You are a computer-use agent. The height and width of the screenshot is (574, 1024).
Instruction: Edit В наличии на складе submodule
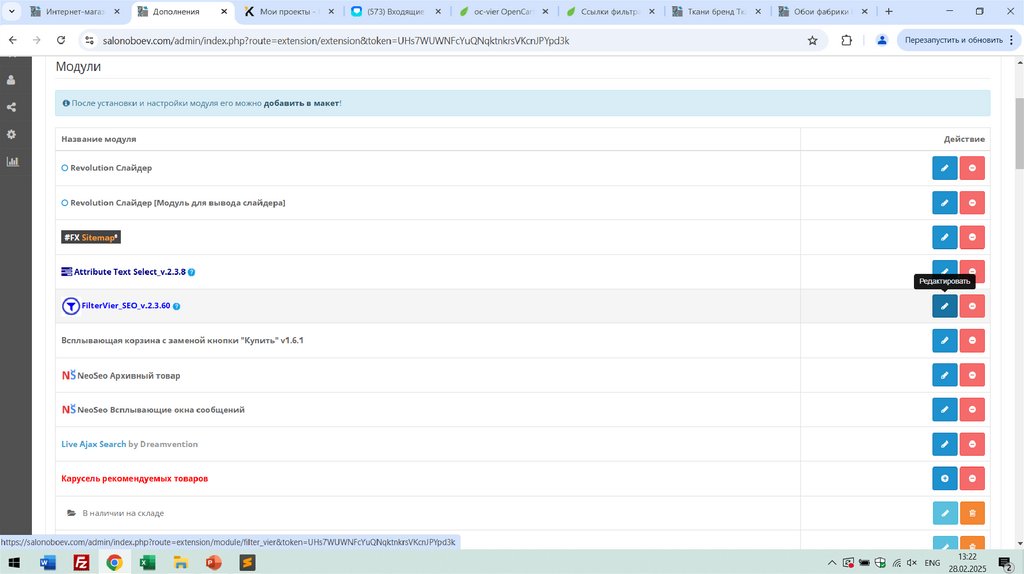click(x=944, y=513)
